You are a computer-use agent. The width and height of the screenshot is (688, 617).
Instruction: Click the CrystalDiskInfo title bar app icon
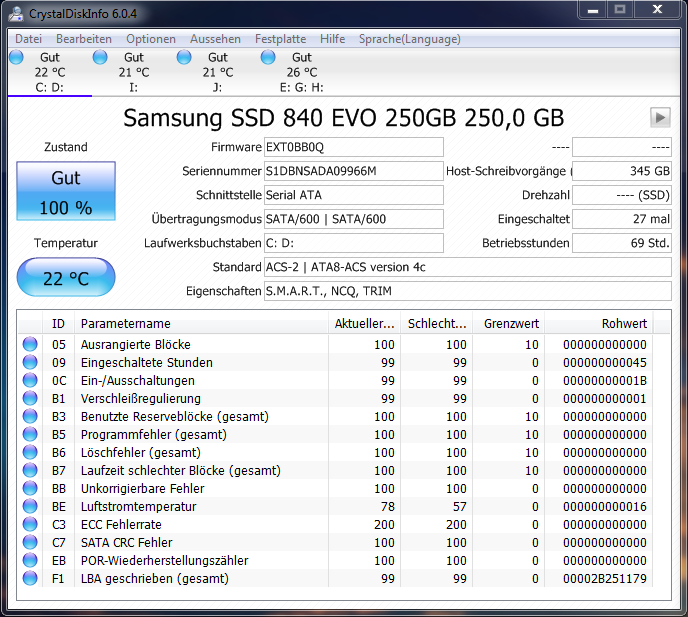tap(16, 14)
